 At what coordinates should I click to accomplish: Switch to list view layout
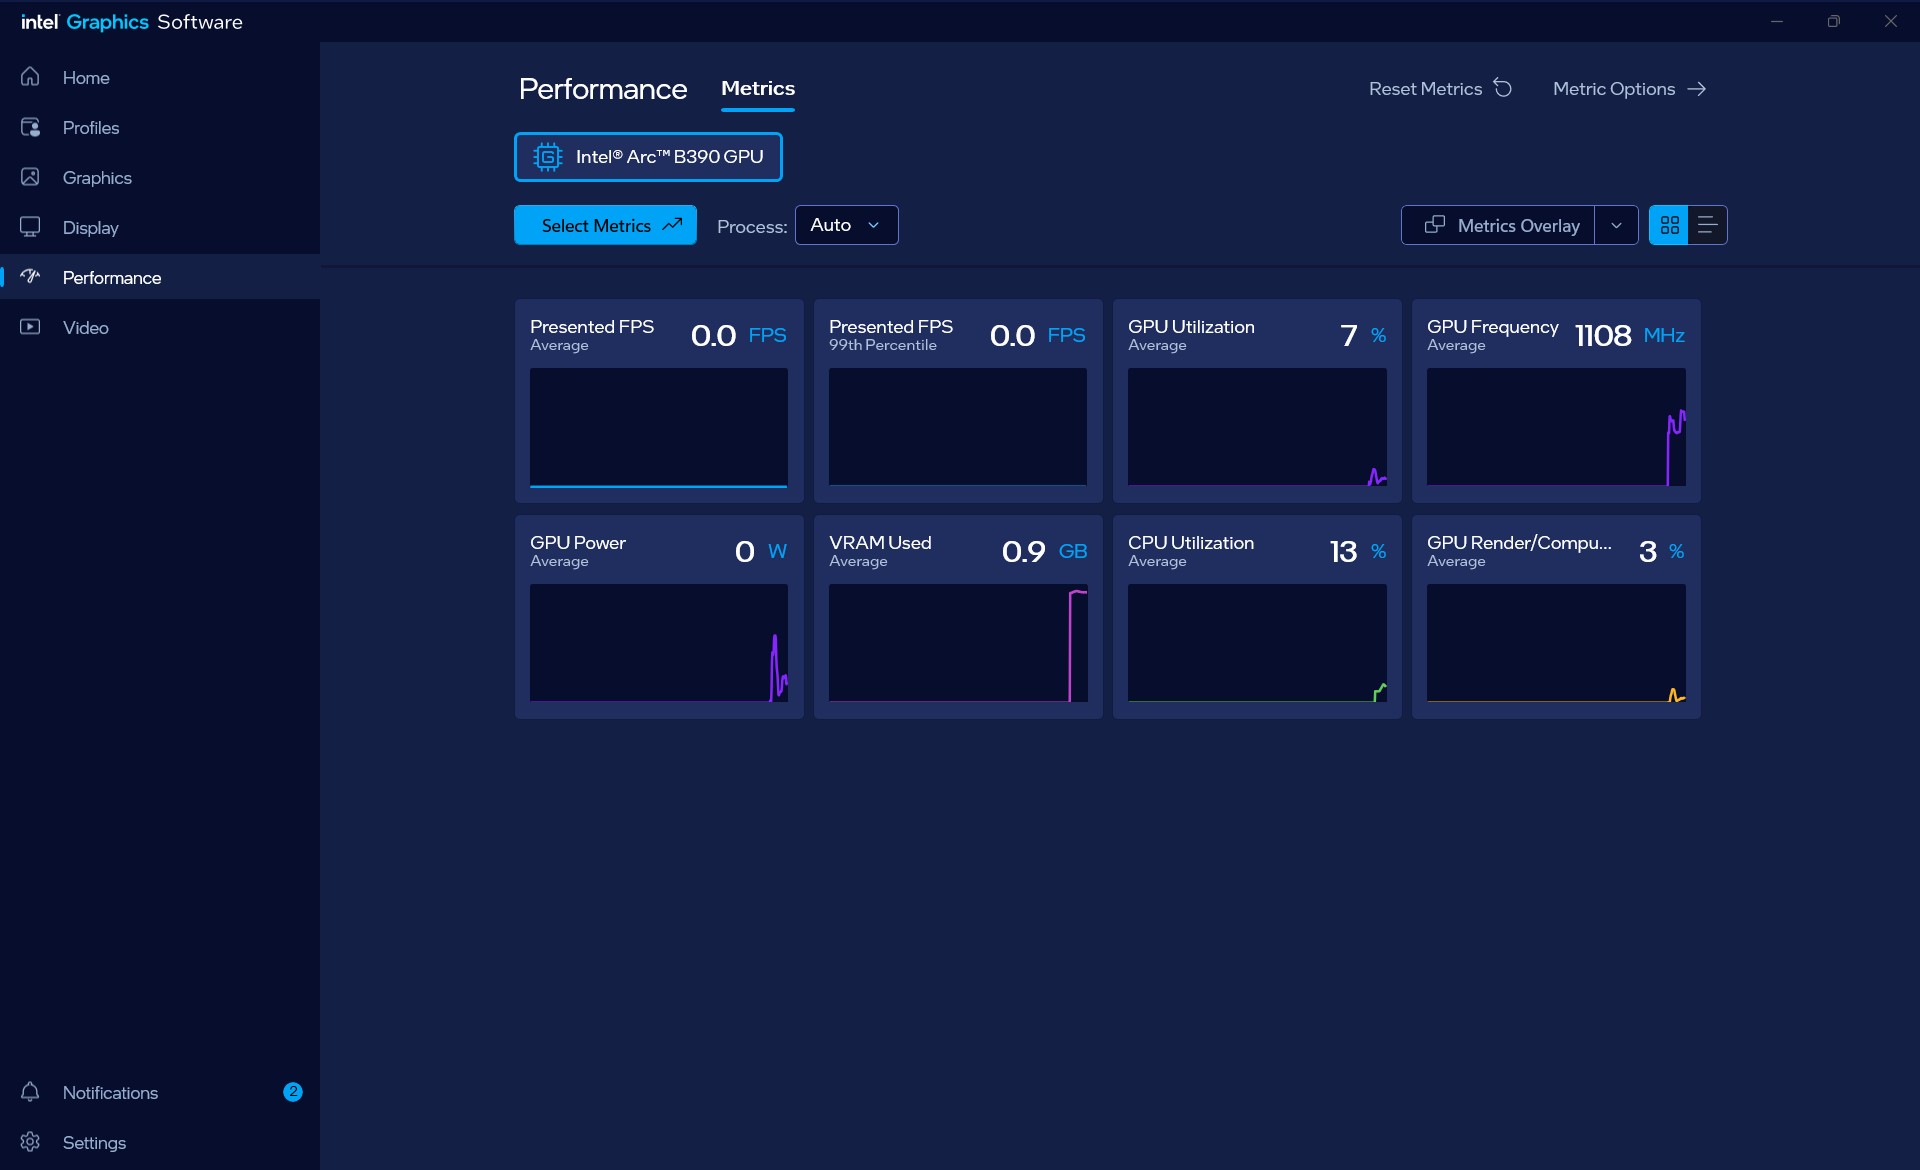[1707, 225]
